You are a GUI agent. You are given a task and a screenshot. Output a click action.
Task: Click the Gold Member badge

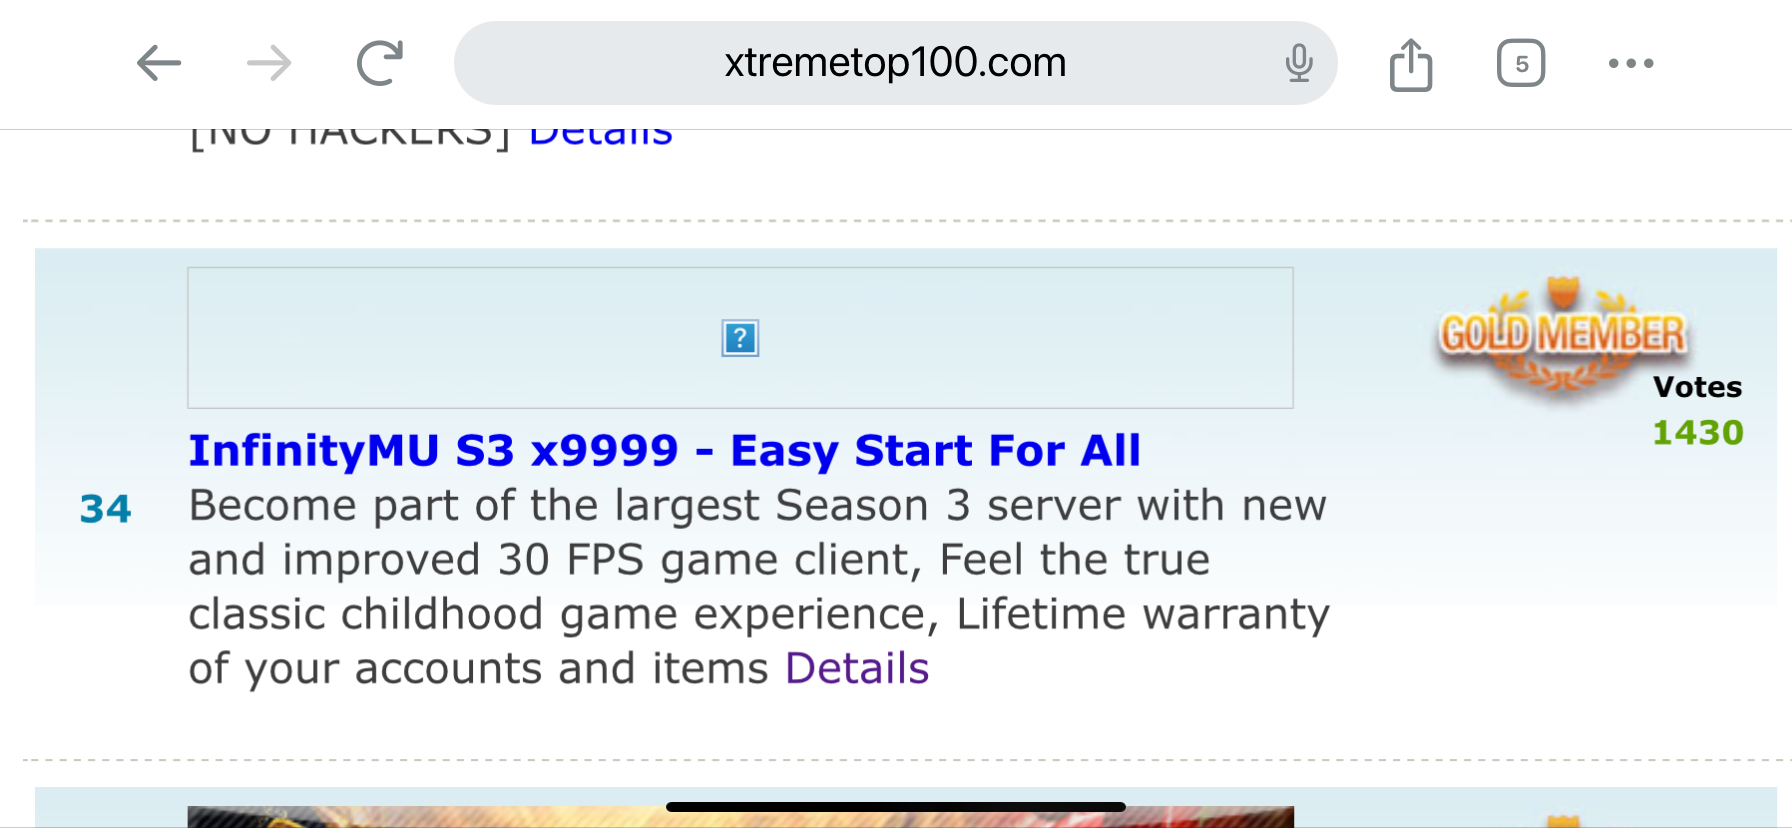click(x=1562, y=336)
